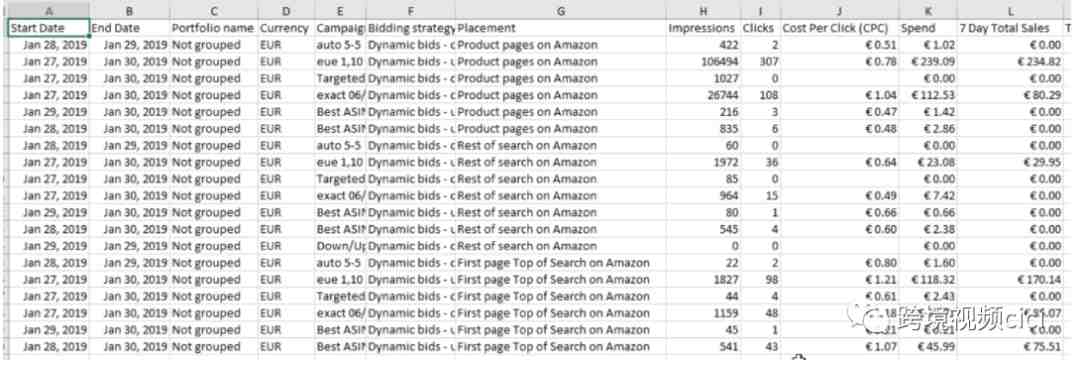The width and height of the screenshot is (1080, 366).
Task: Click the Portfolio name header cell
Action: coord(214,28)
